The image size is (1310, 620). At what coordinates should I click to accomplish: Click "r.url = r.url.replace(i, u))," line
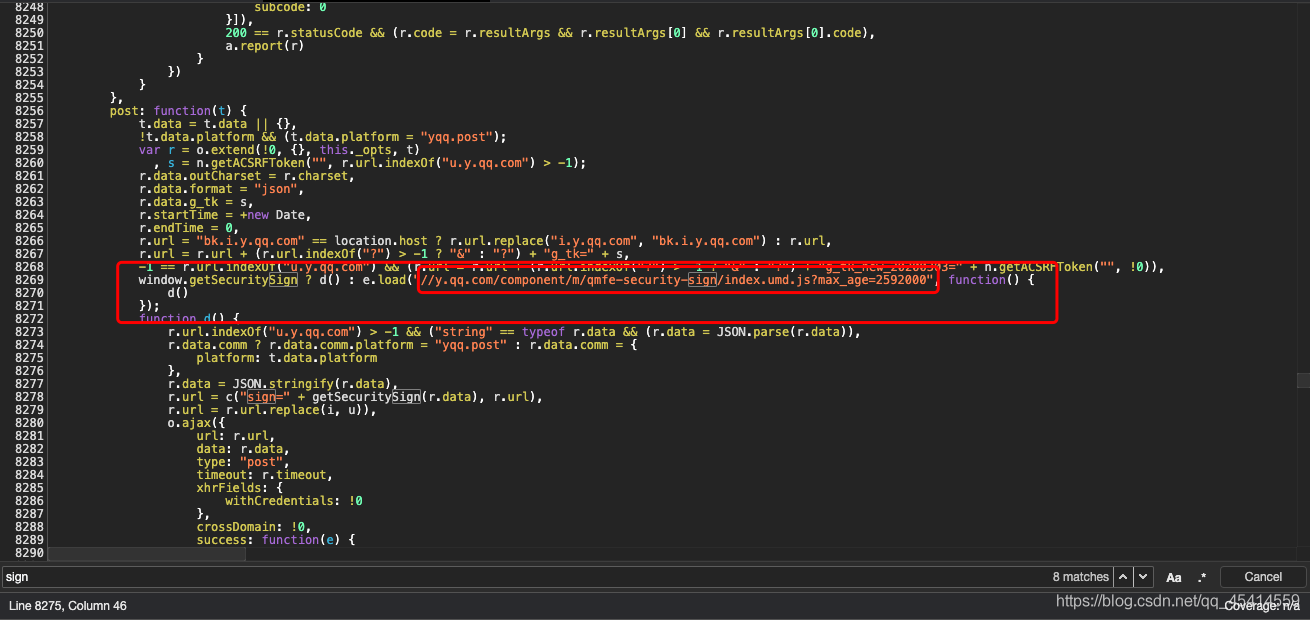click(272, 410)
